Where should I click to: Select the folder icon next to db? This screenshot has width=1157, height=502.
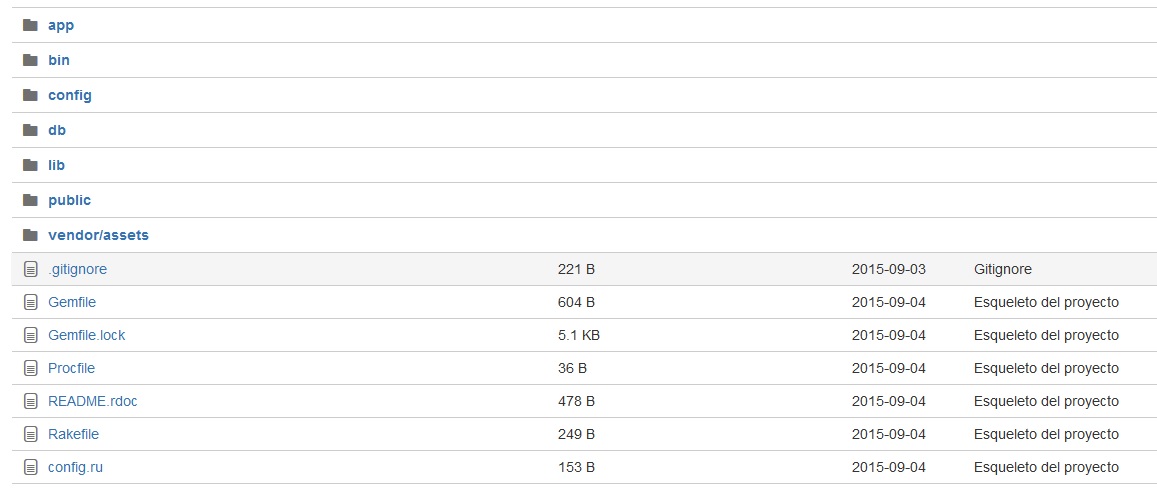[x=30, y=130]
